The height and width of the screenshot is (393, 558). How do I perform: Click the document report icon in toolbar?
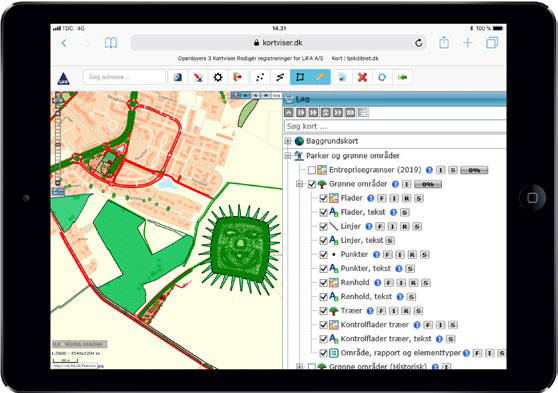(x=342, y=77)
